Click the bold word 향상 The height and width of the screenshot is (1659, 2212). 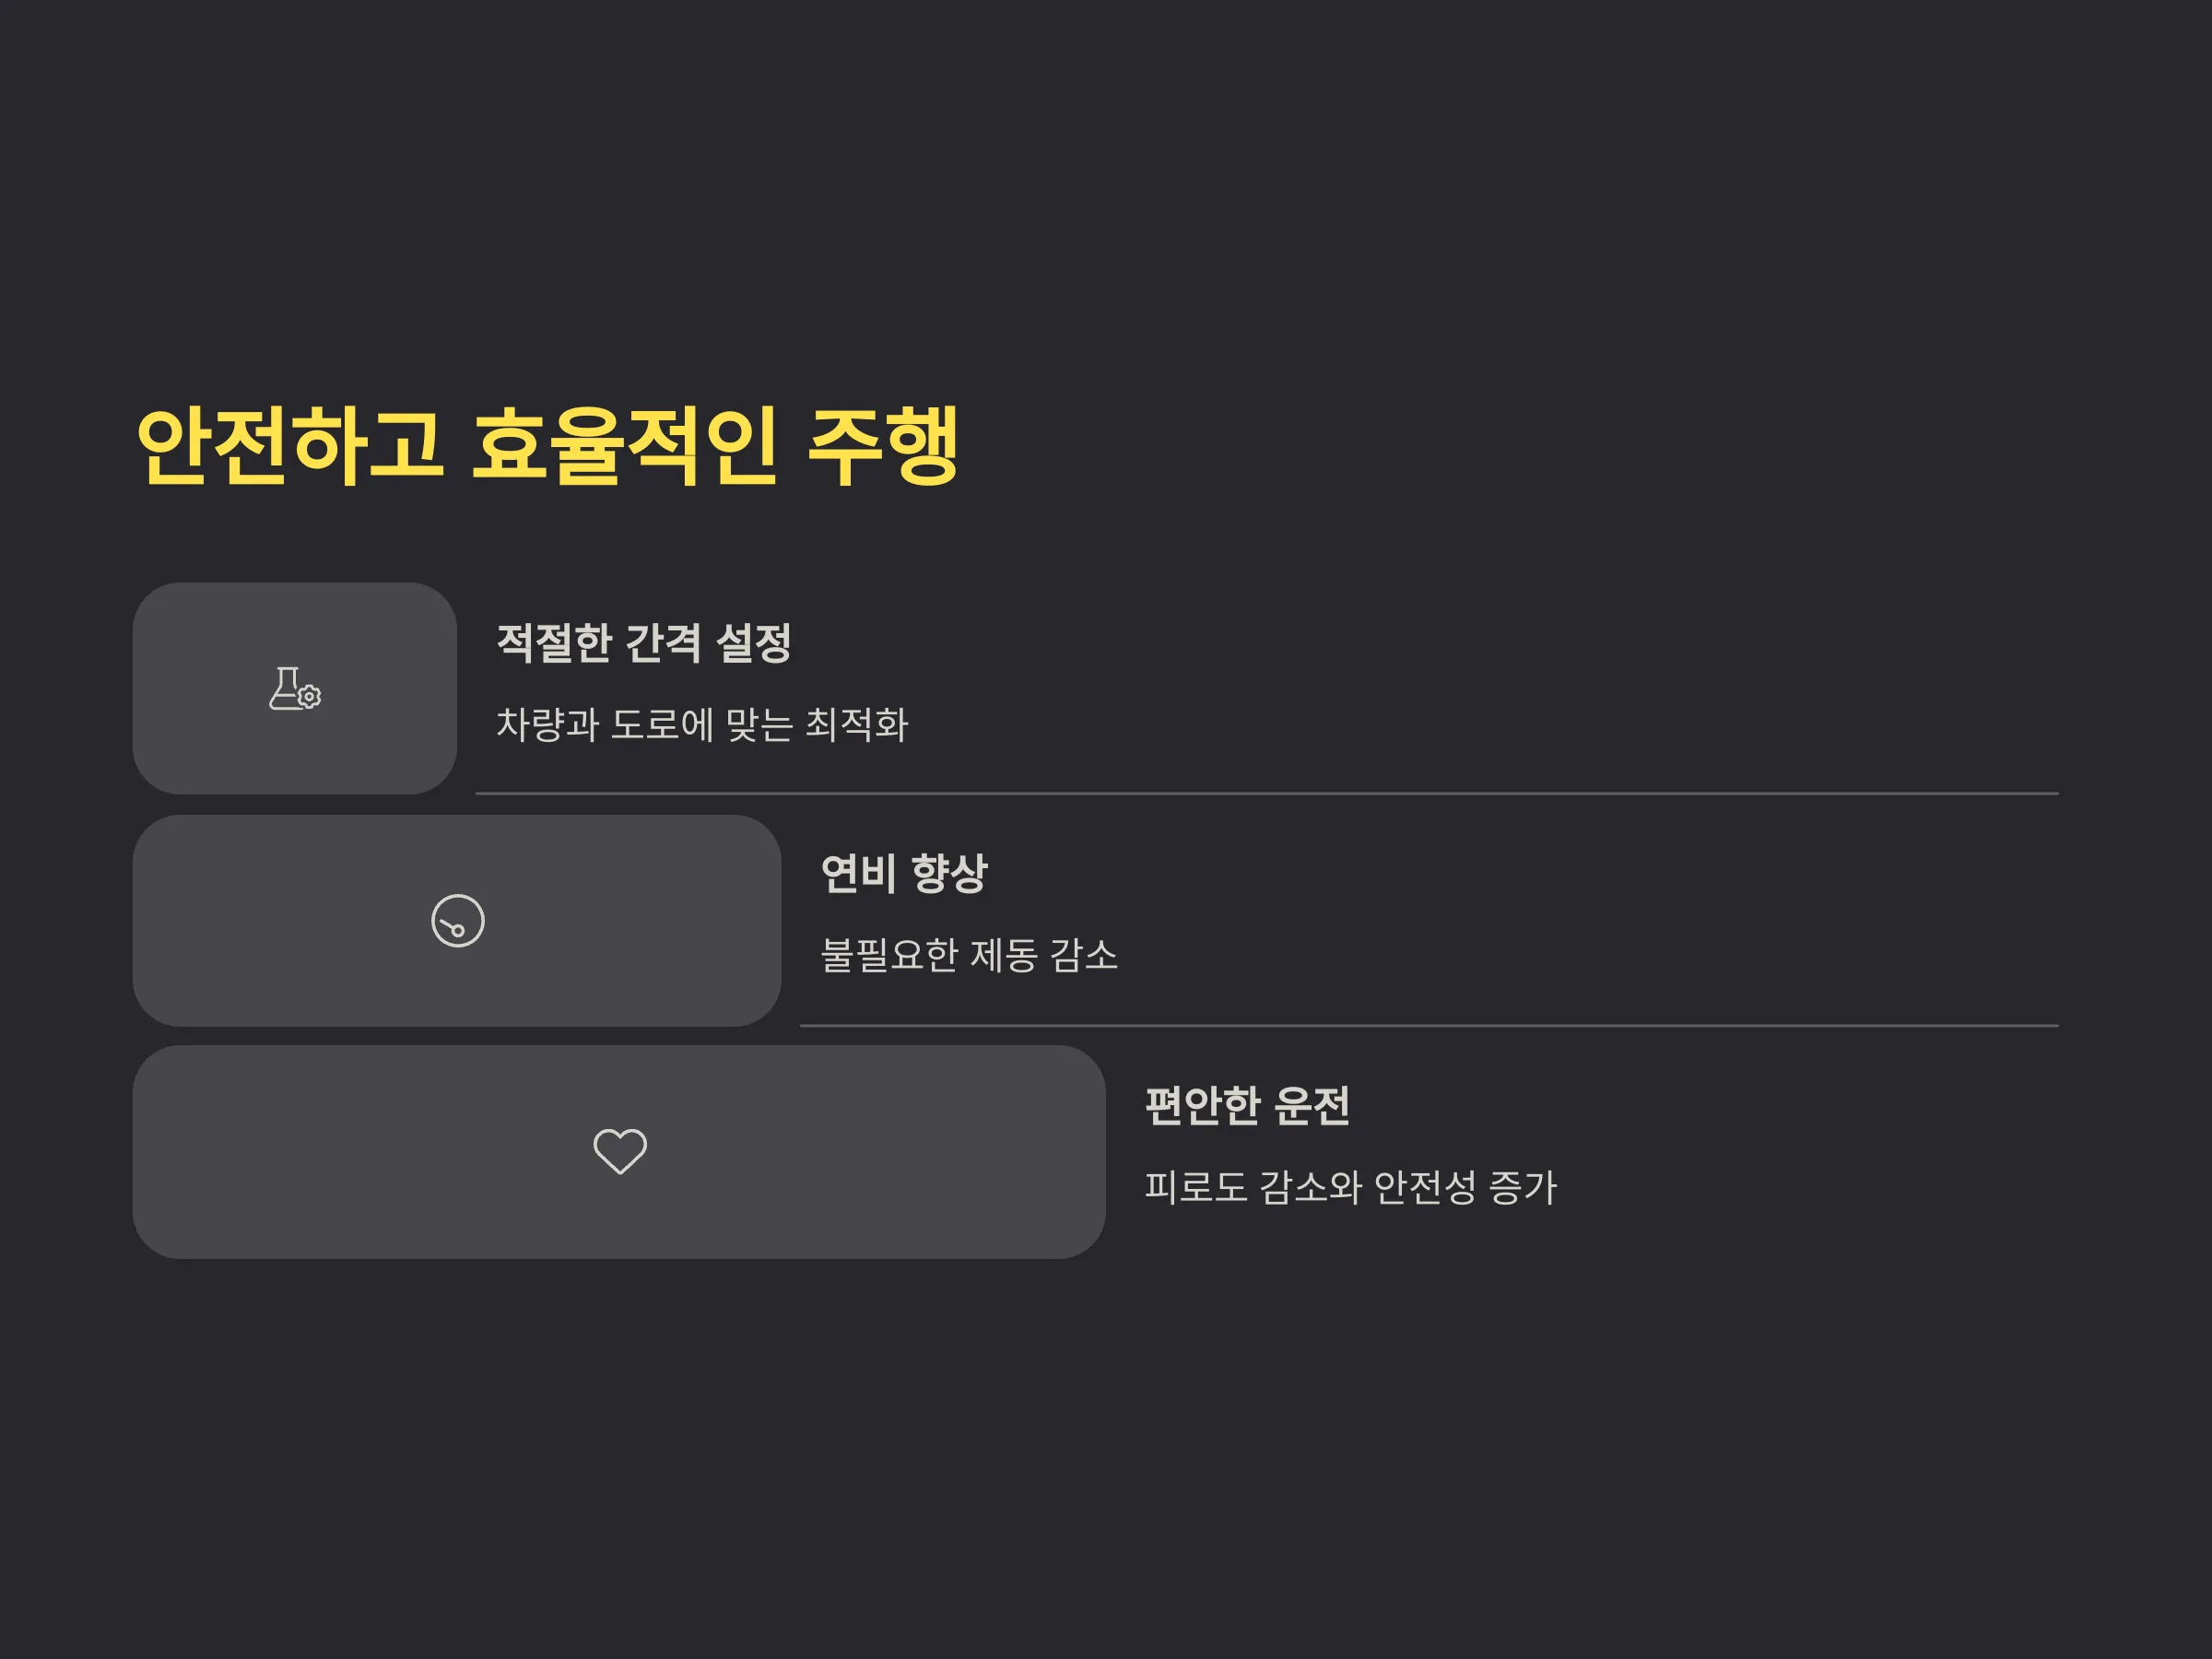[949, 874]
